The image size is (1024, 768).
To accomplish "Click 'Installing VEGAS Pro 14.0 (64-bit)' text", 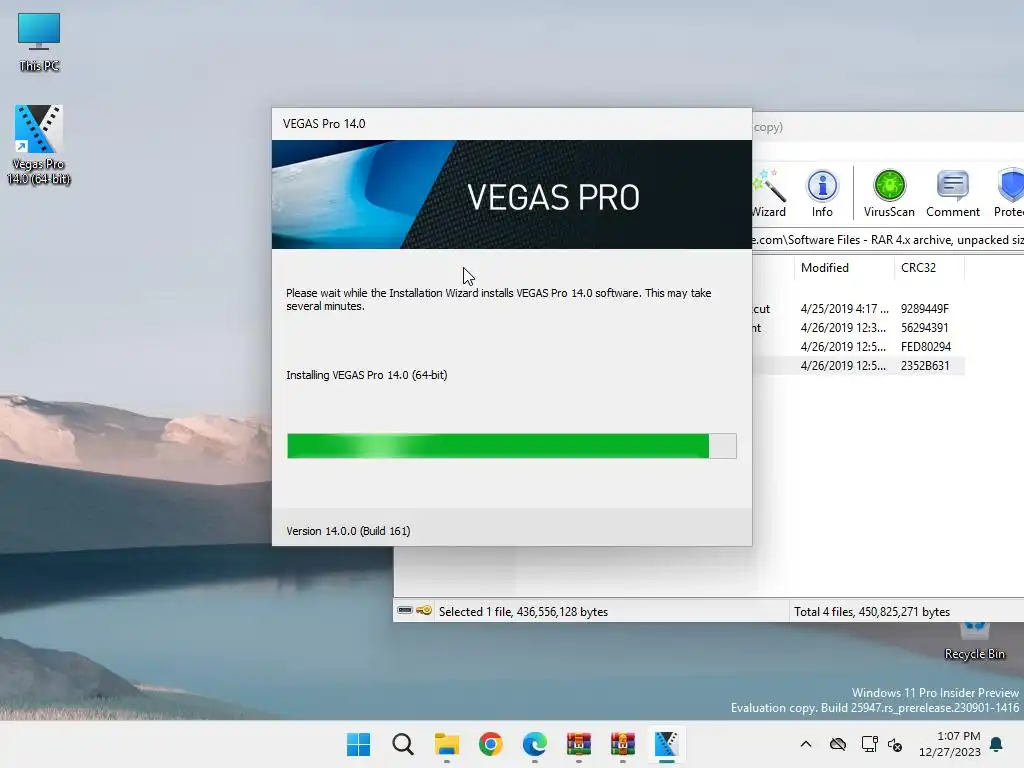I will (x=366, y=376).
